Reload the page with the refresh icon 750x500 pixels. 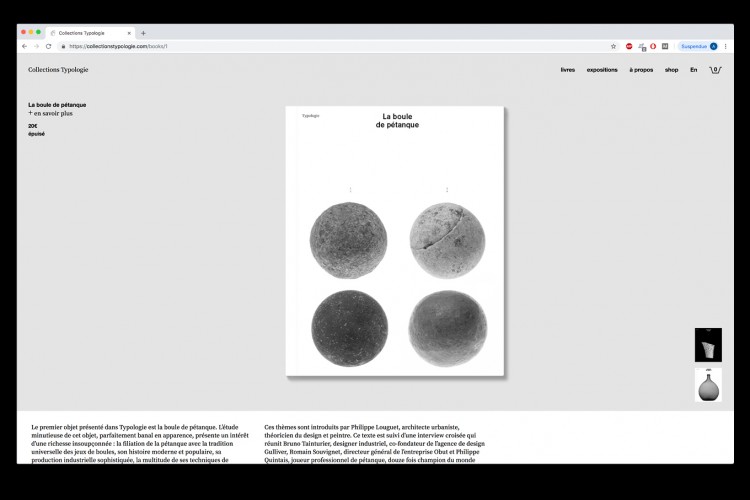(48, 46)
